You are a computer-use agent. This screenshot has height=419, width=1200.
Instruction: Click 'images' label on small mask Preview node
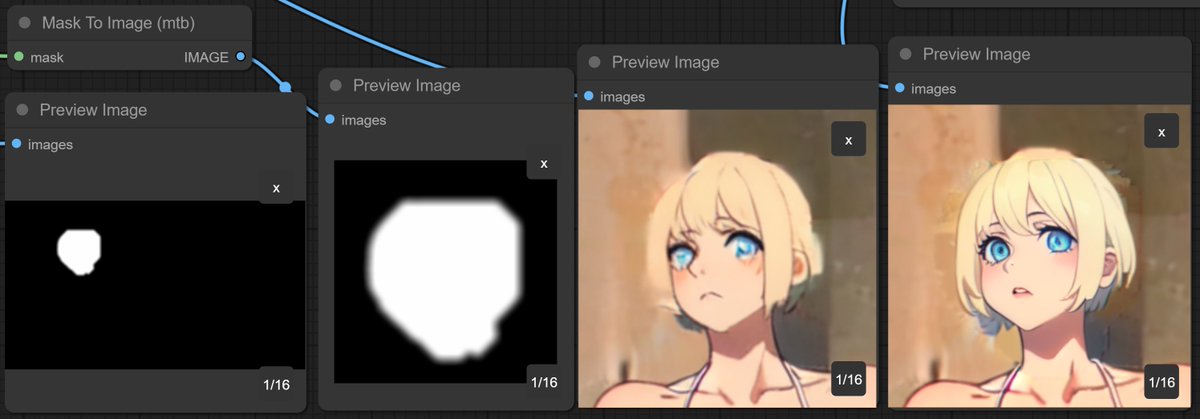50,144
